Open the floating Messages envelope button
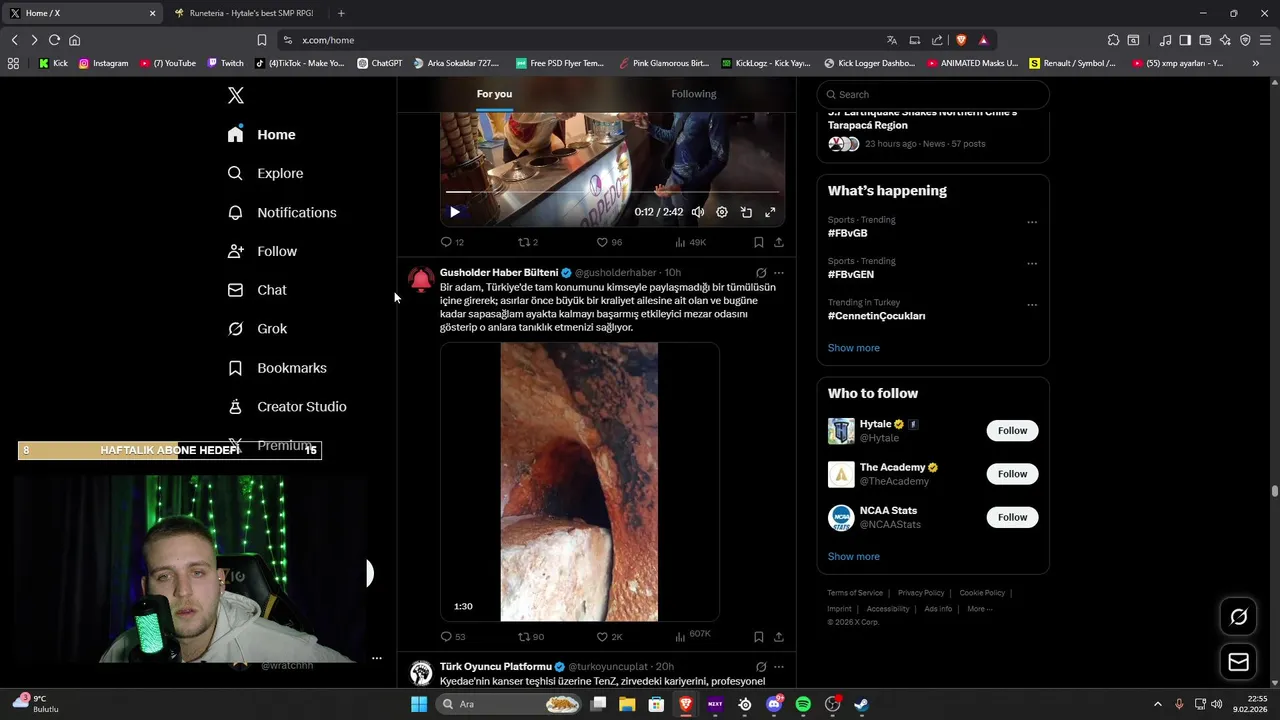 click(1238, 662)
